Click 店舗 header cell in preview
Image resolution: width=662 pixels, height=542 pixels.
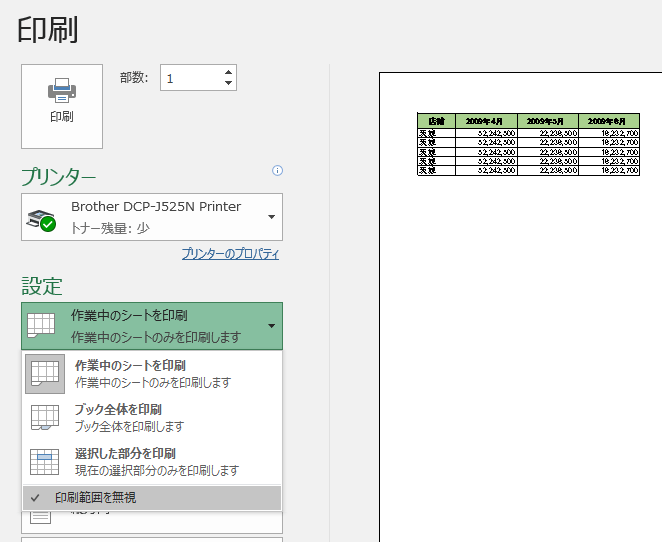[x=437, y=121]
